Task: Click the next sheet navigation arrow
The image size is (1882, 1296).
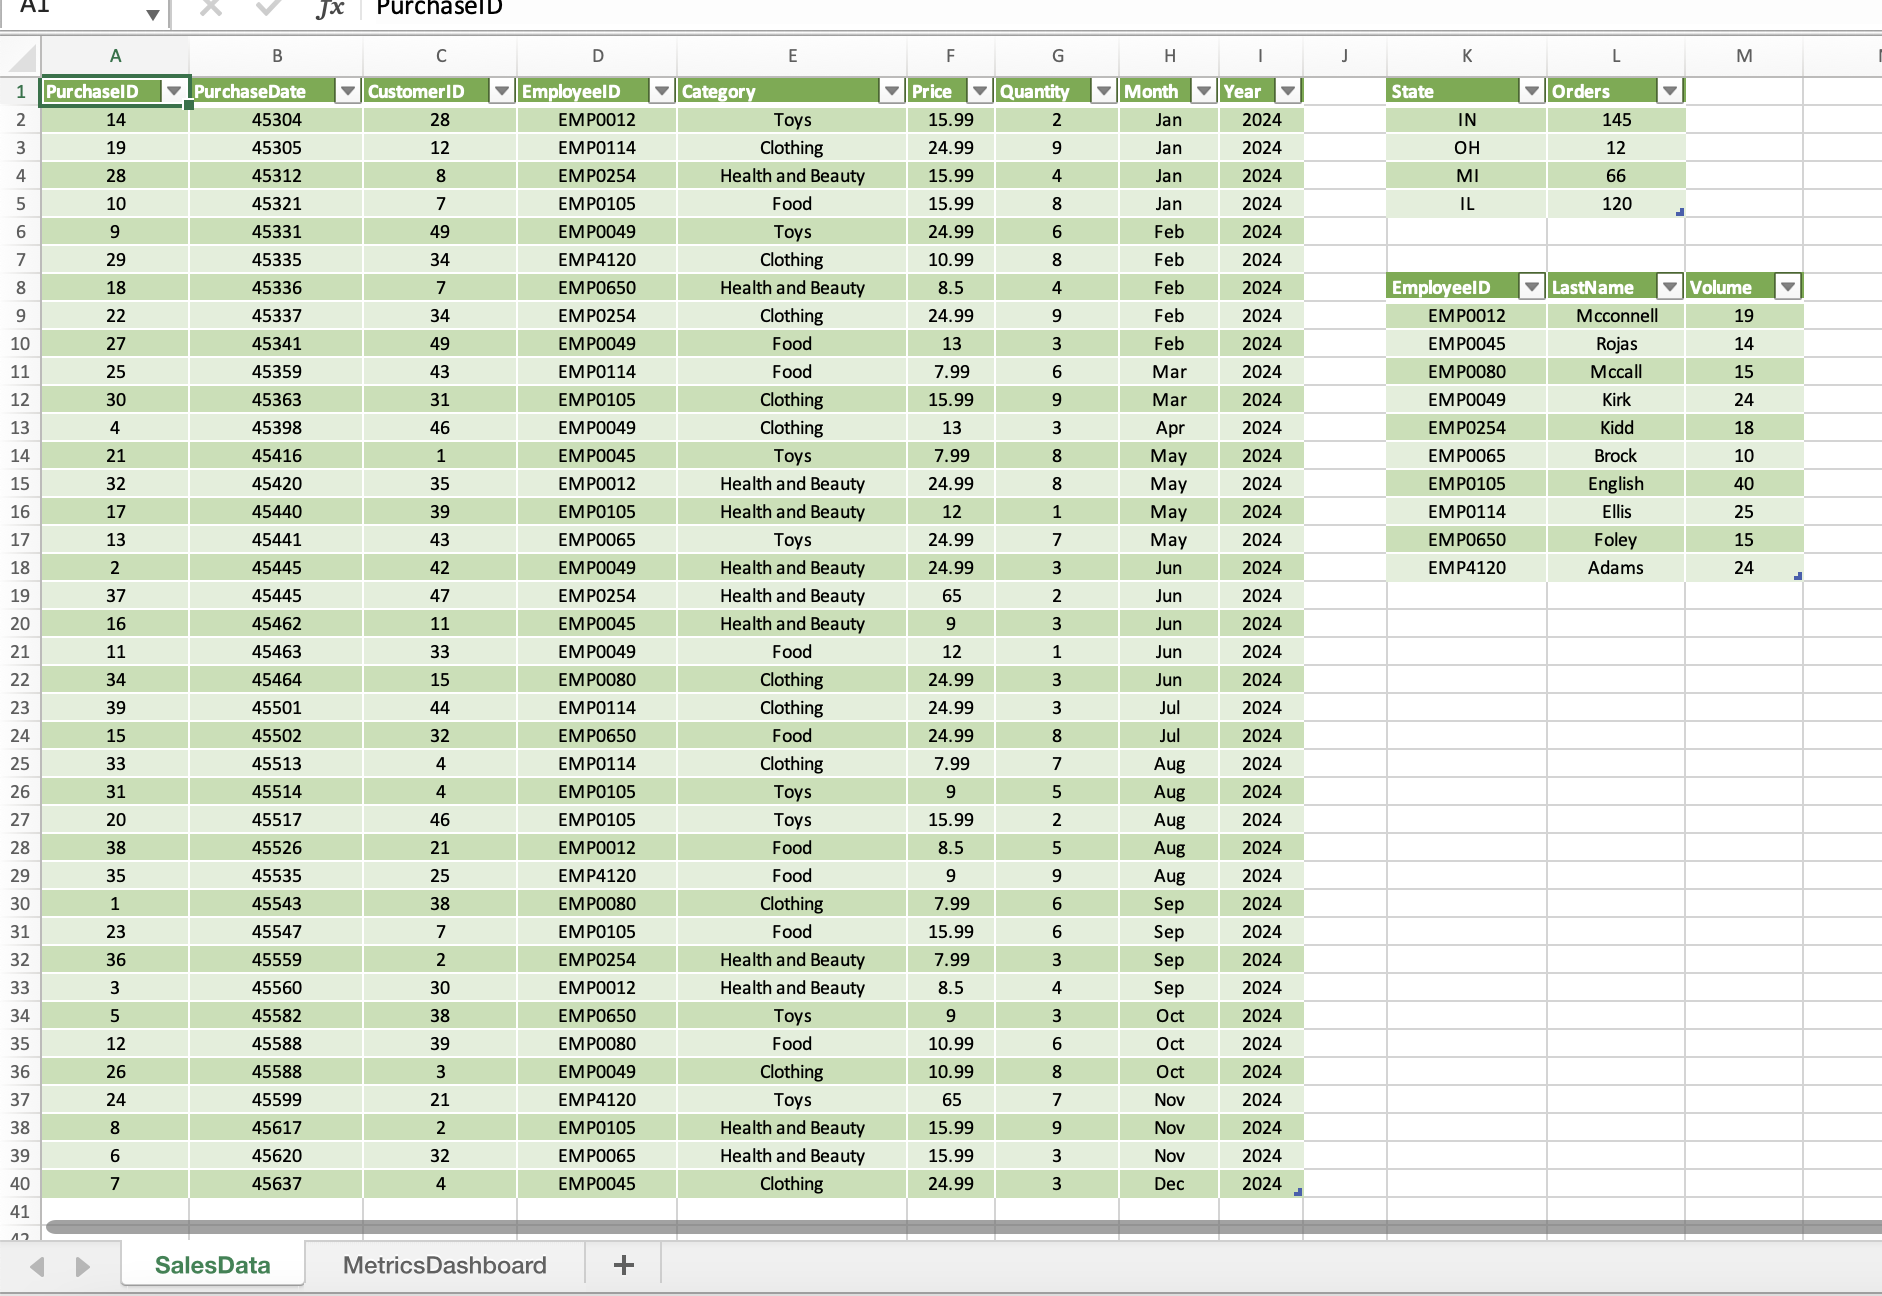Action: coord(82,1264)
